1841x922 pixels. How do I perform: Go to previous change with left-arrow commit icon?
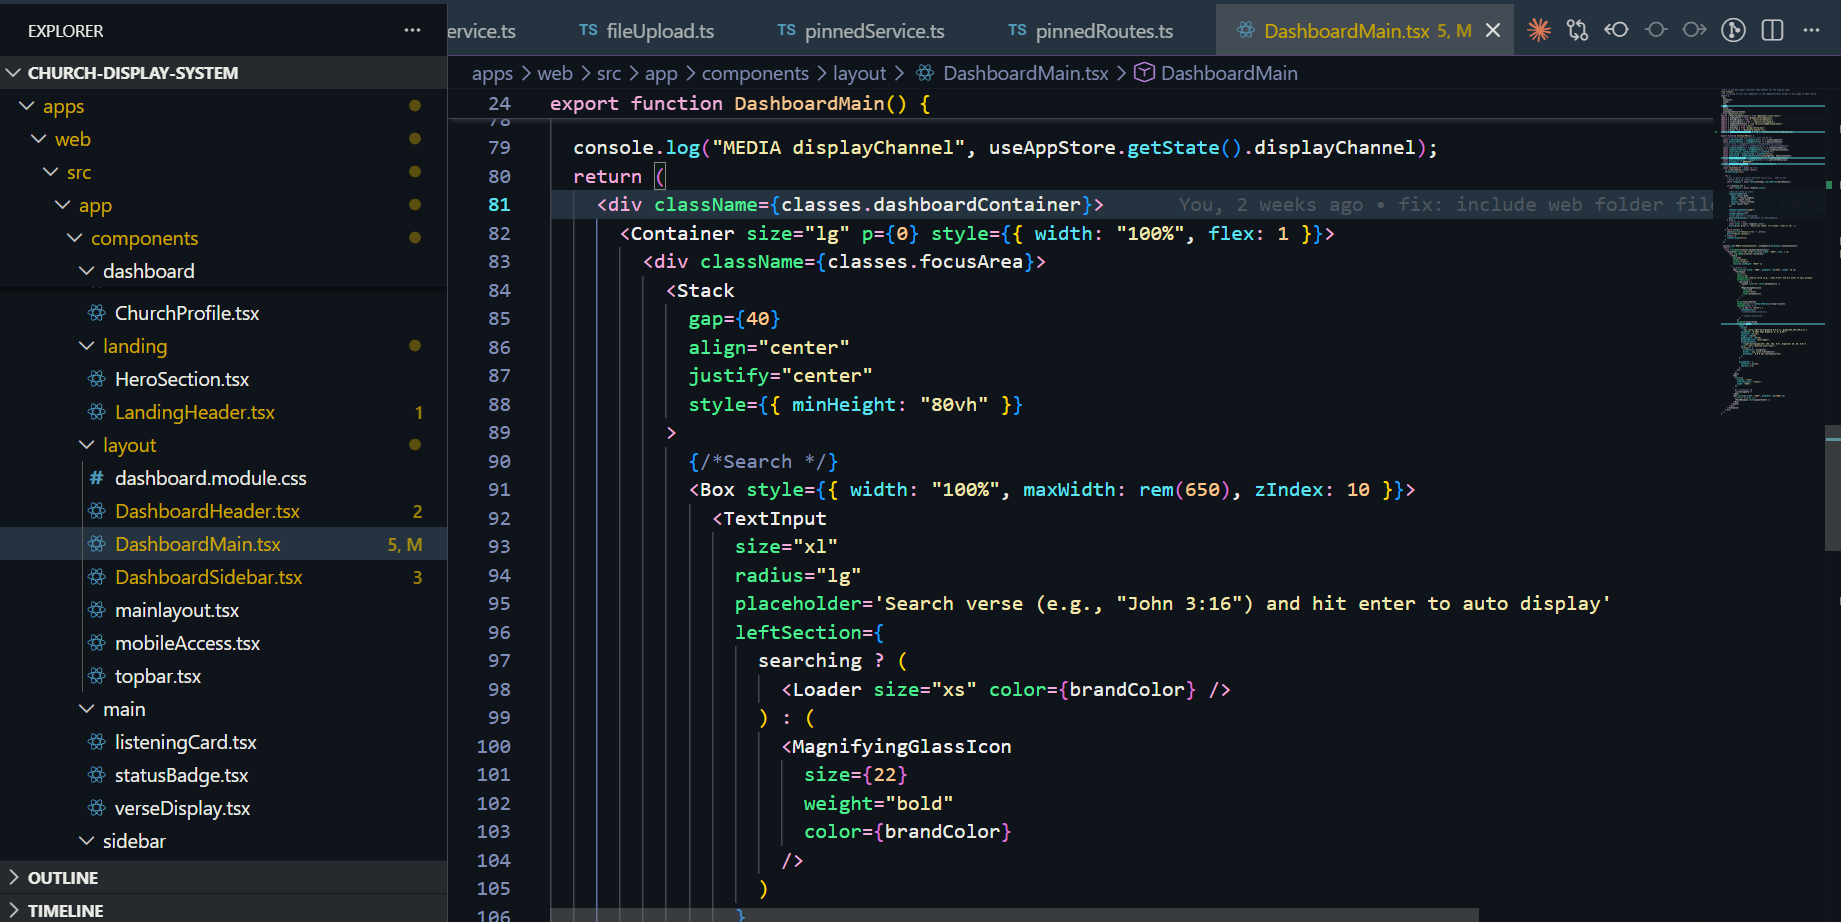[1616, 30]
